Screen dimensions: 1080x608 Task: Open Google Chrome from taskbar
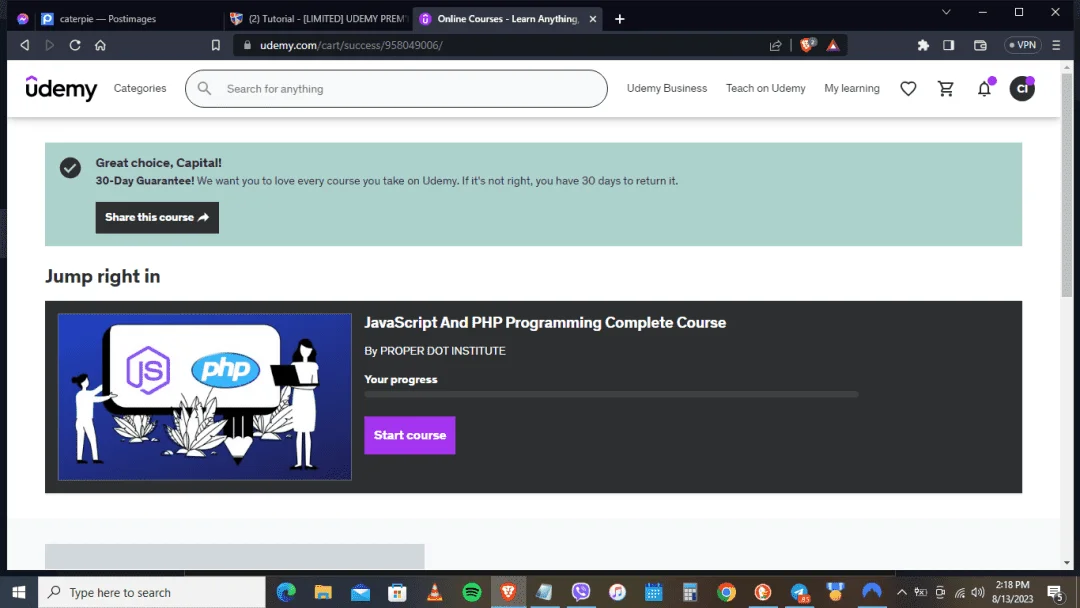point(726,592)
